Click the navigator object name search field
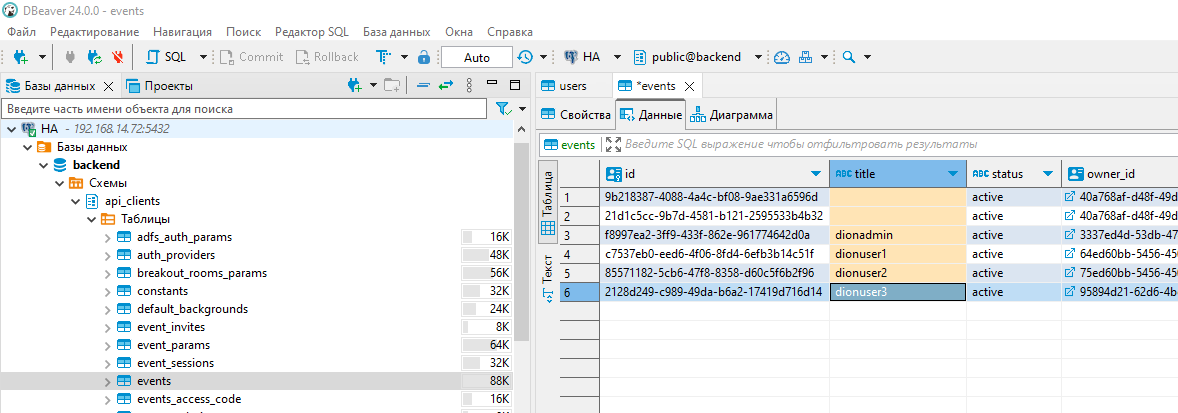The height and width of the screenshot is (413, 1178). tap(244, 109)
